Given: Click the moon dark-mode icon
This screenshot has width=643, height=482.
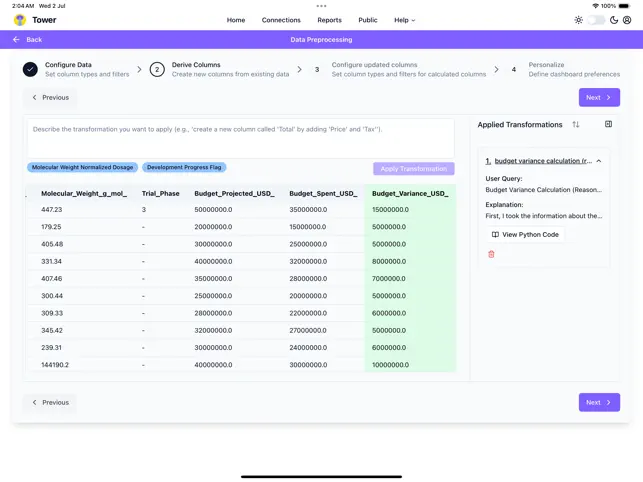Looking at the screenshot, I should (x=614, y=20).
